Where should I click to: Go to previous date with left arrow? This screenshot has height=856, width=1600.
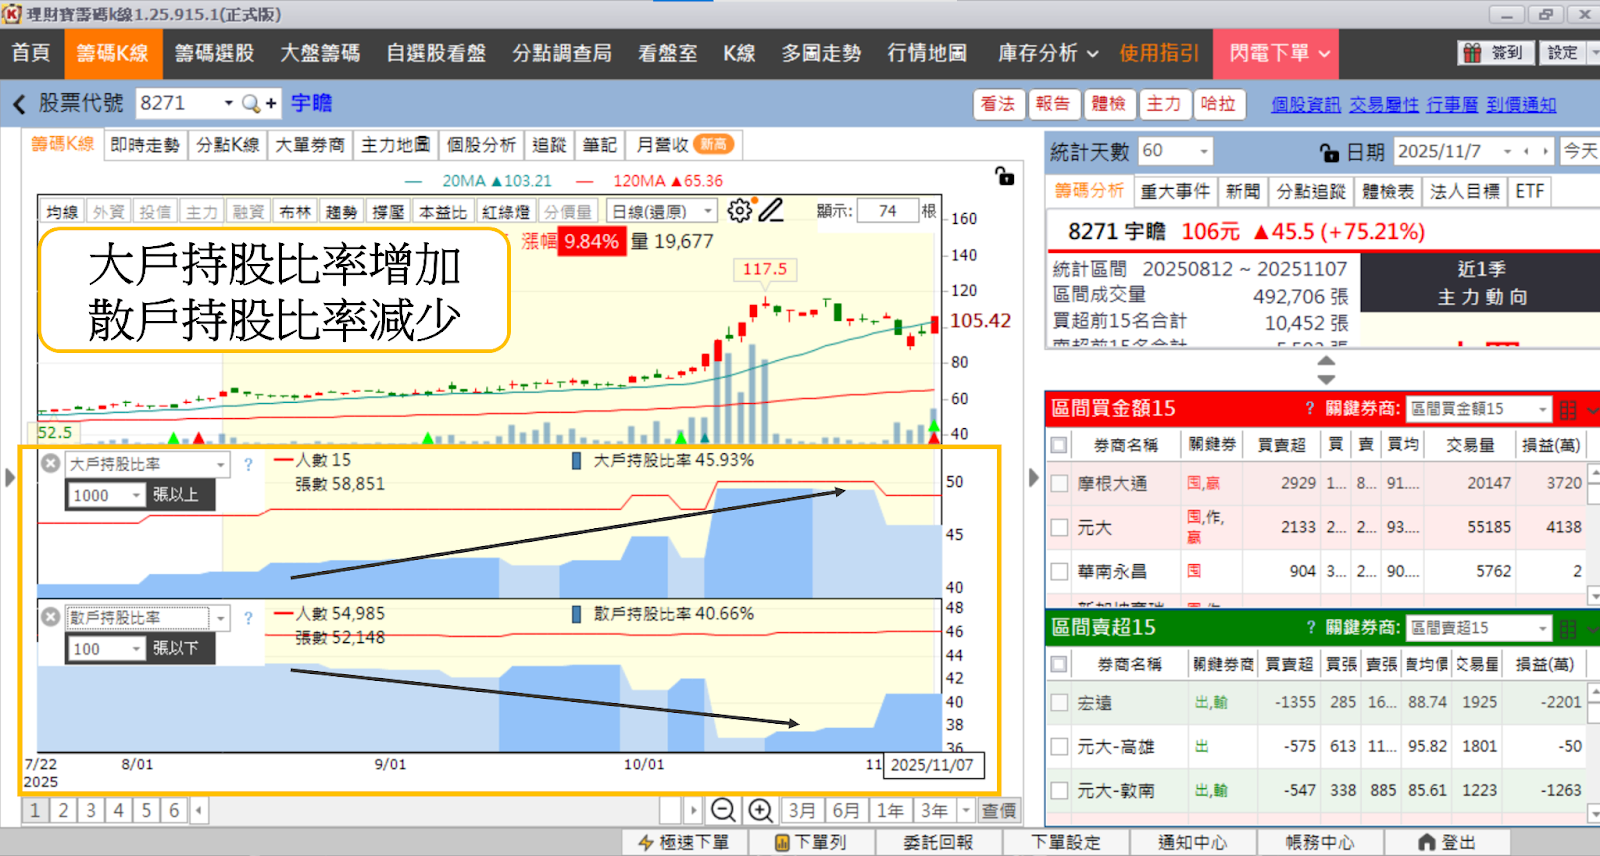(1526, 151)
